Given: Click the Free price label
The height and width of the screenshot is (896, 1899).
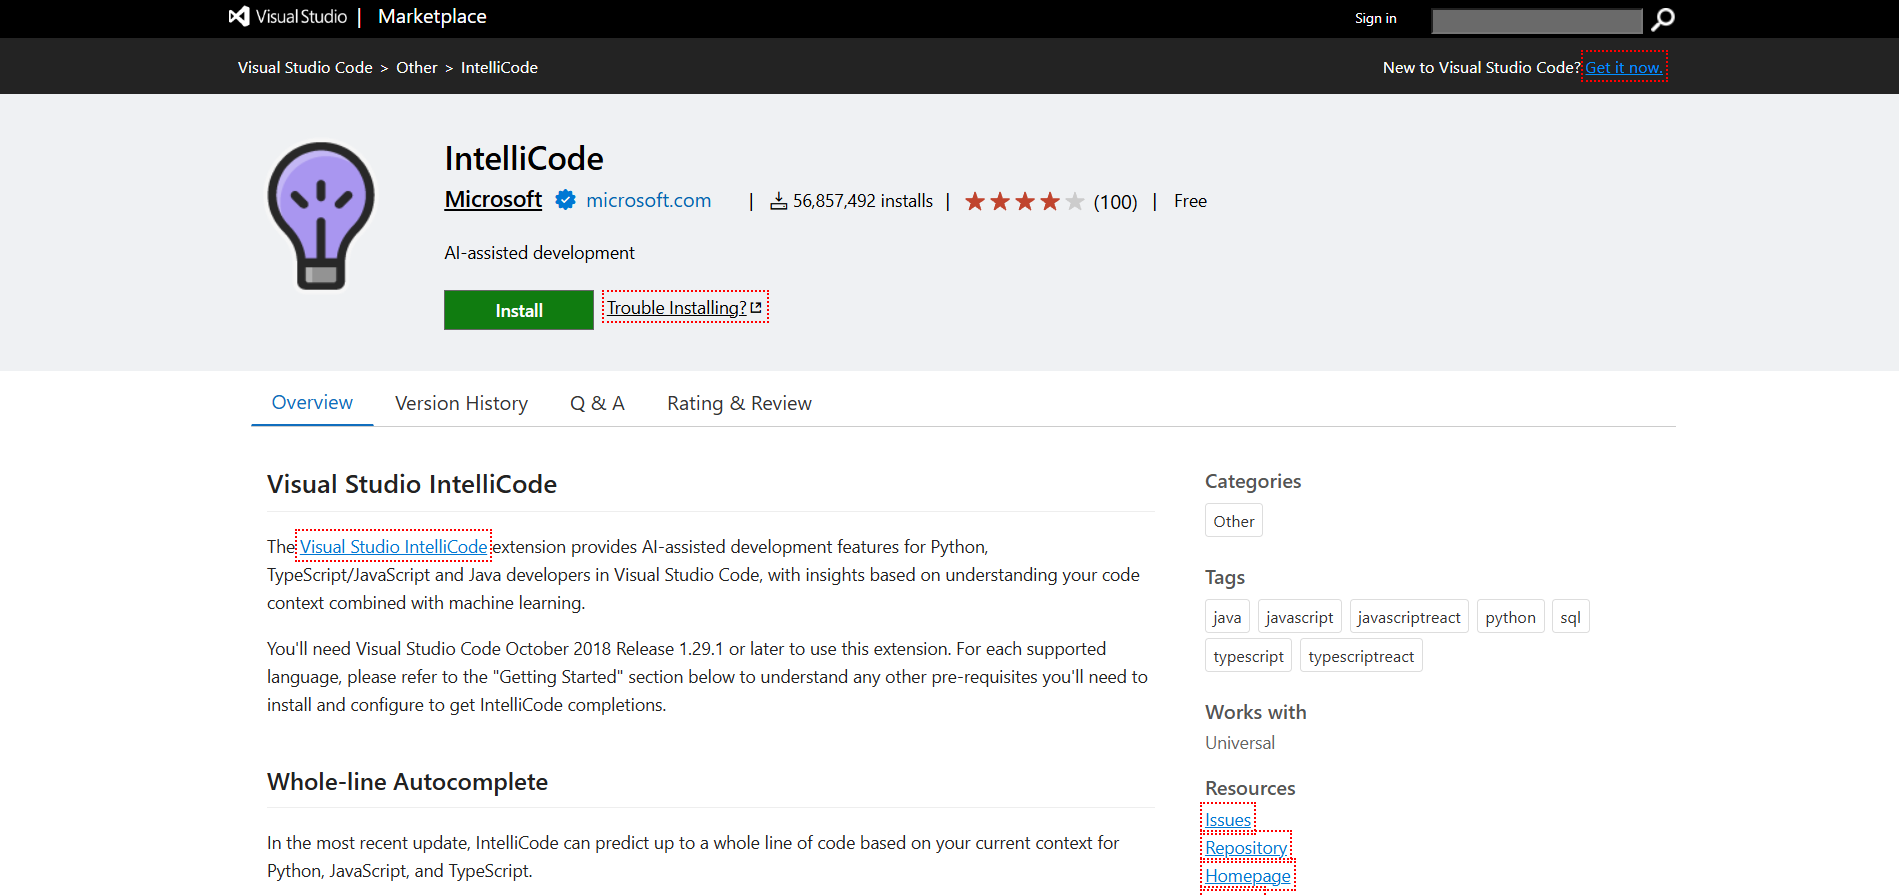Looking at the screenshot, I should pyautogui.click(x=1190, y=201).
